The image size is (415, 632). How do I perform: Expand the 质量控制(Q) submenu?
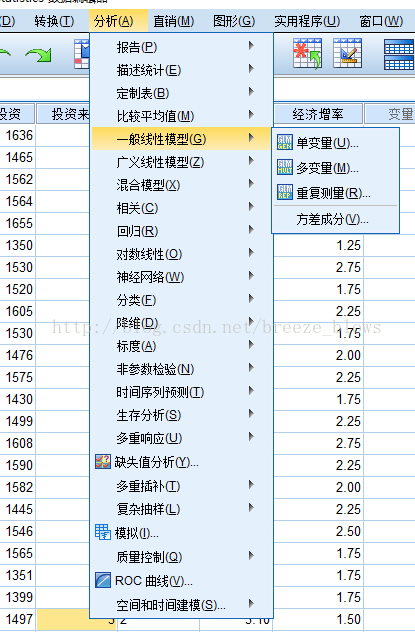182,557
